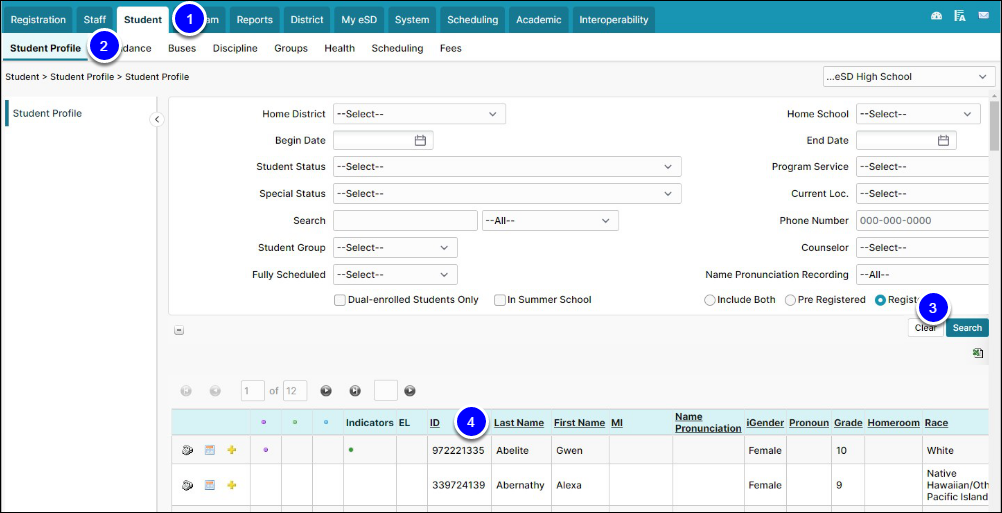Open the calendar icon in Abernathy's row
Image resolution: width=1002 pixels, height=513 pixels.
click(210, 485)
